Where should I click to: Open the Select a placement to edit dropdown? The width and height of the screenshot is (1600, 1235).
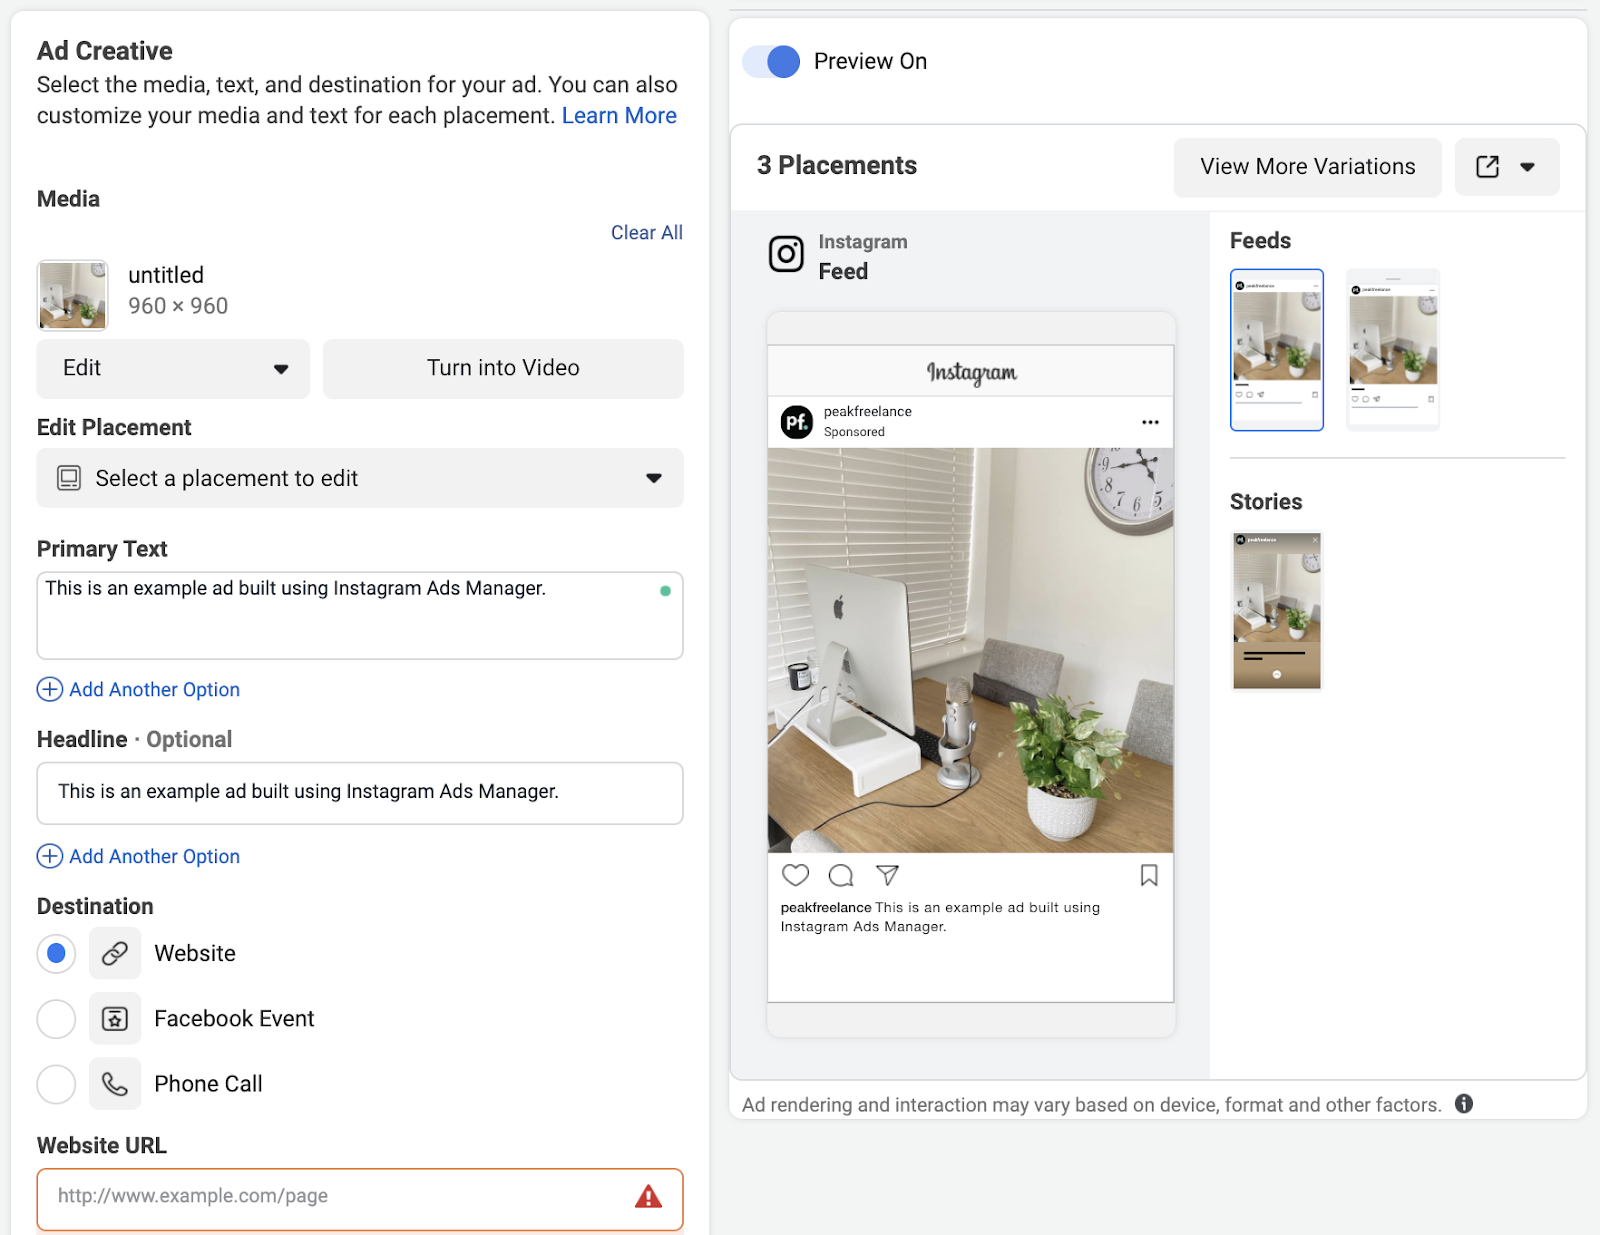click(x=359, y=478)
